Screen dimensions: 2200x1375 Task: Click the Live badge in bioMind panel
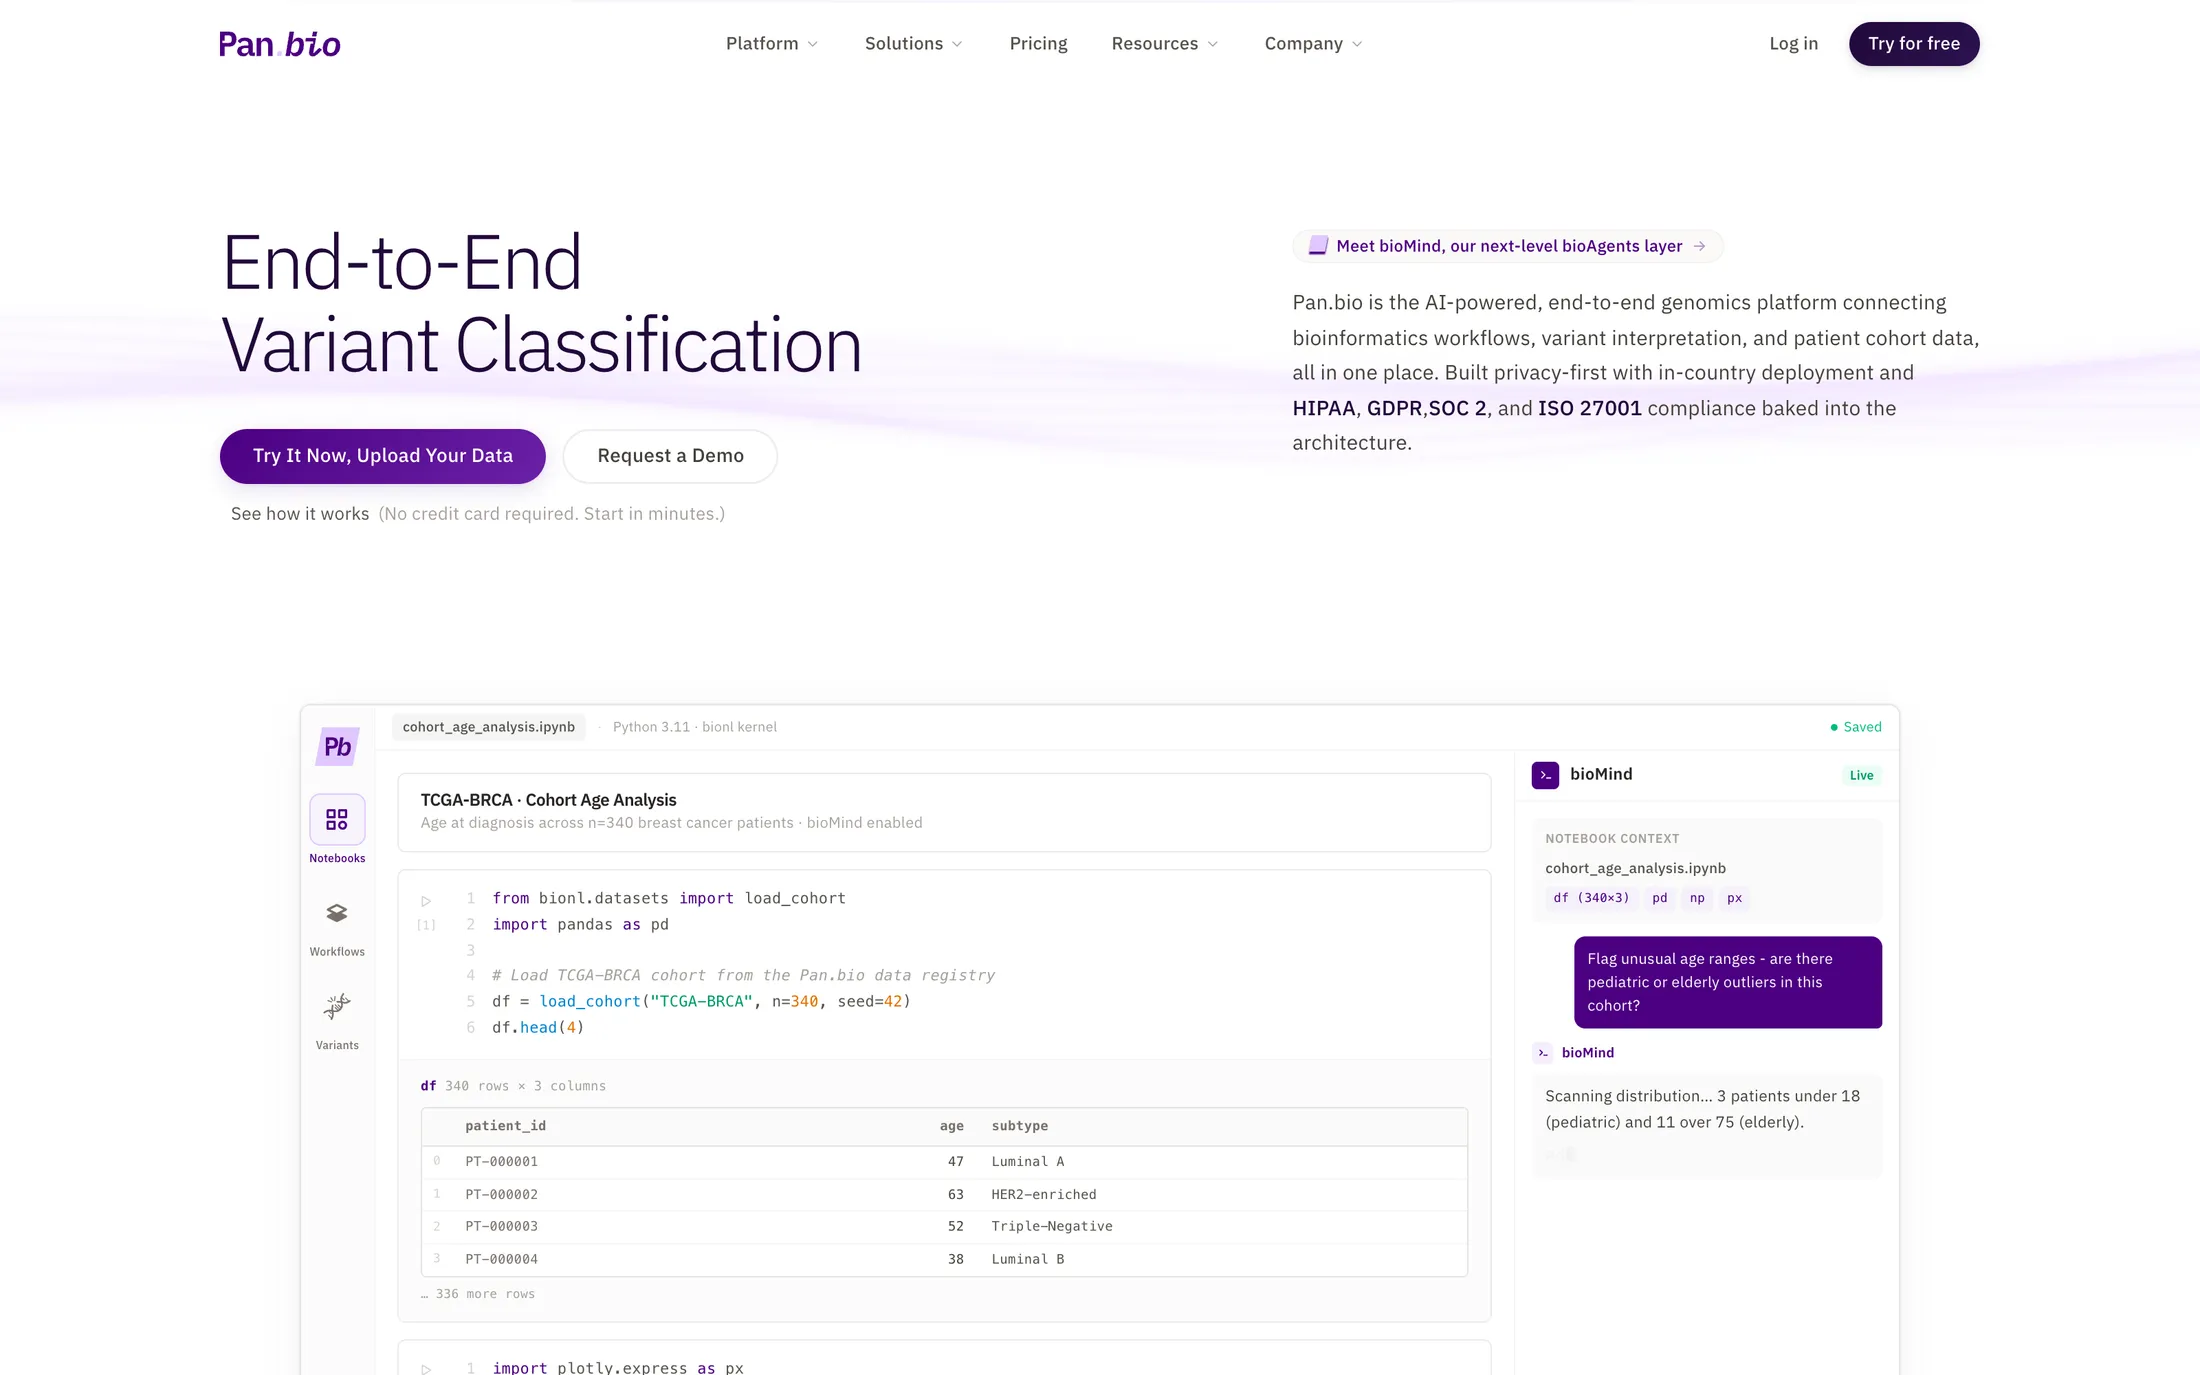[x=1861, y=776]
